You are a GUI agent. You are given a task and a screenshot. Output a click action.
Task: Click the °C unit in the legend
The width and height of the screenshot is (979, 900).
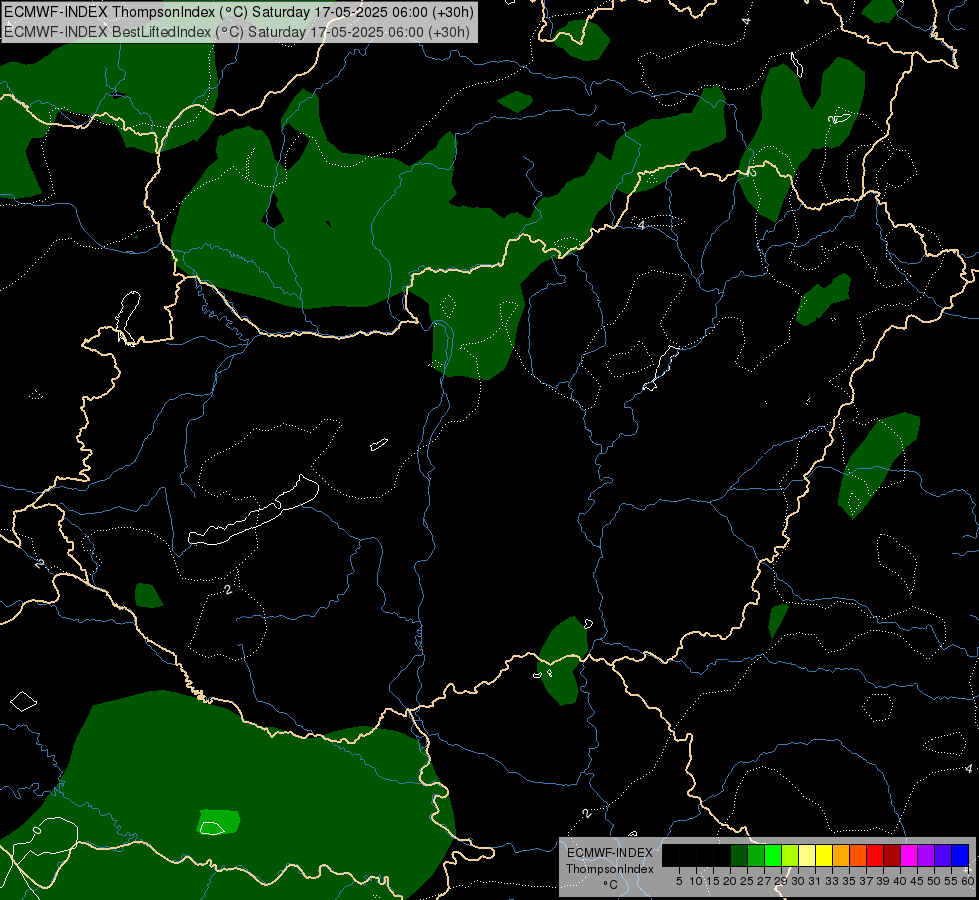coord(611,885)
